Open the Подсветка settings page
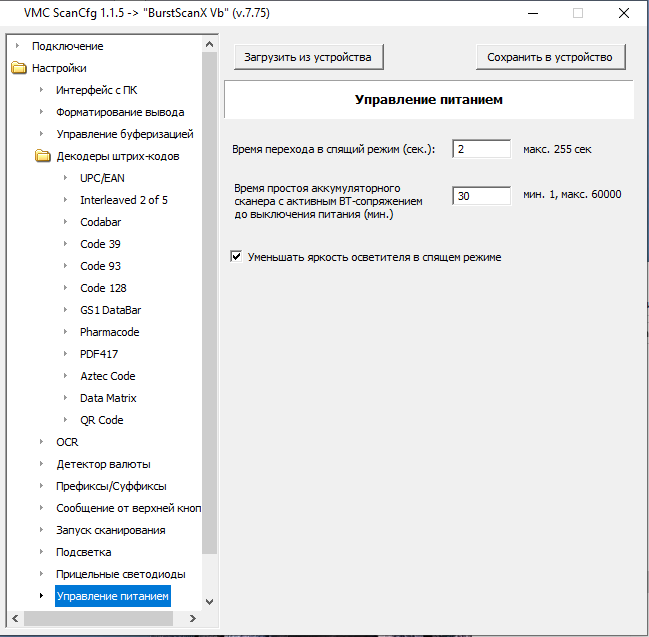The height and width of the screenshot is (637, 649). 83,552
